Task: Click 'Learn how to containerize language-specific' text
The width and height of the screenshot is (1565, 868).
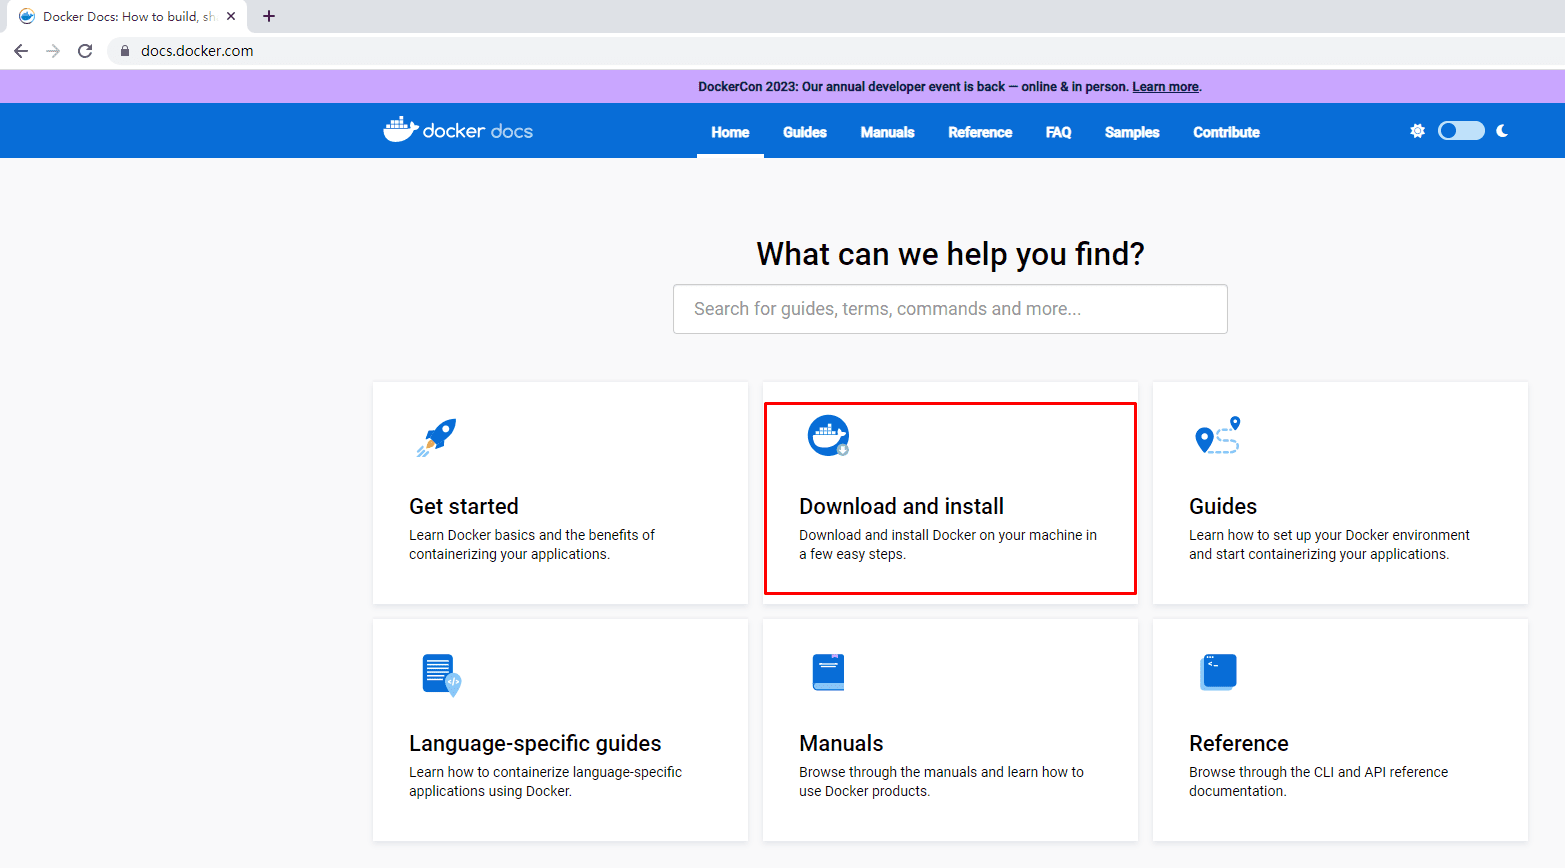Action: click(545, 782)
